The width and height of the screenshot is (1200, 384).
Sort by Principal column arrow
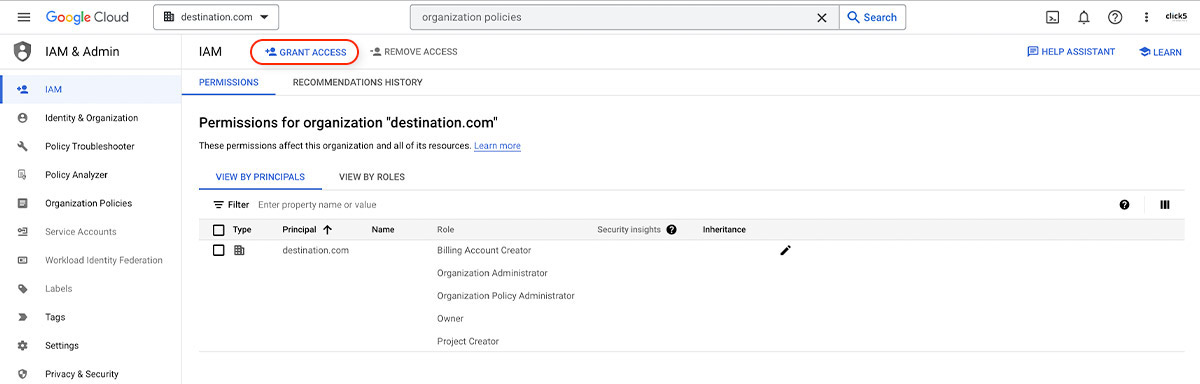327,229
